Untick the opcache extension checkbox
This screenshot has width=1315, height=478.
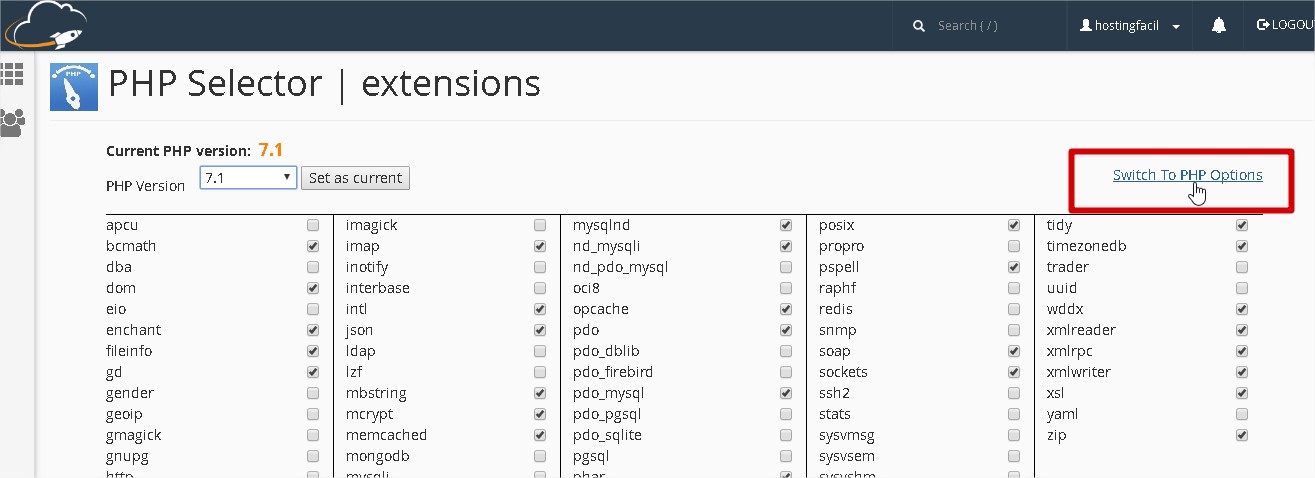click(x=785, y=309)
